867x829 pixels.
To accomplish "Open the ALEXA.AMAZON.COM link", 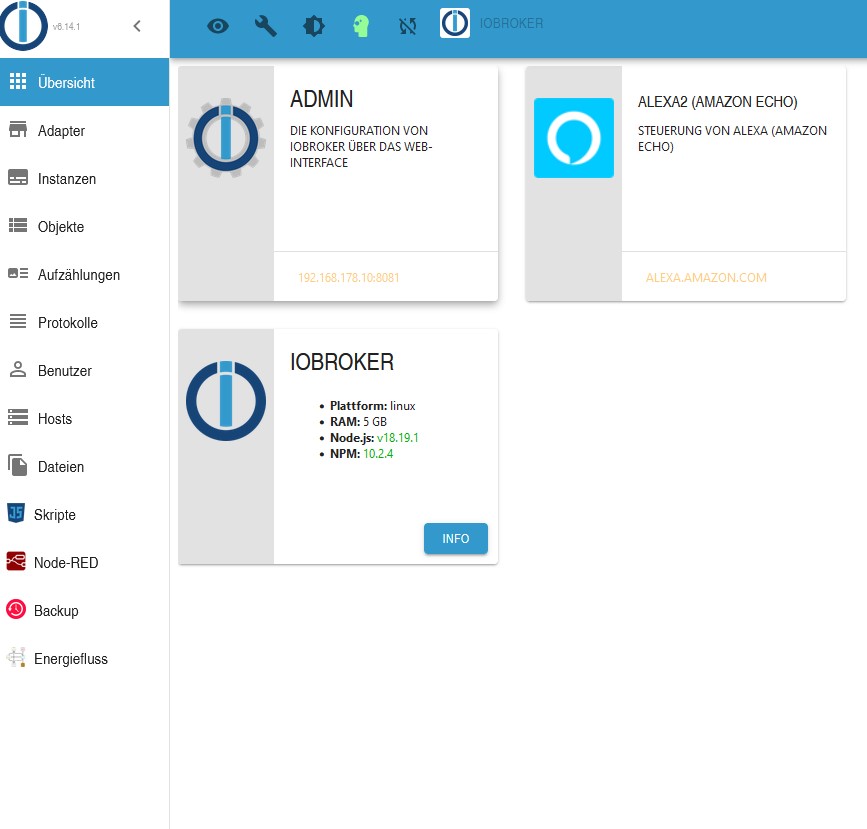I will coord(706,278).
